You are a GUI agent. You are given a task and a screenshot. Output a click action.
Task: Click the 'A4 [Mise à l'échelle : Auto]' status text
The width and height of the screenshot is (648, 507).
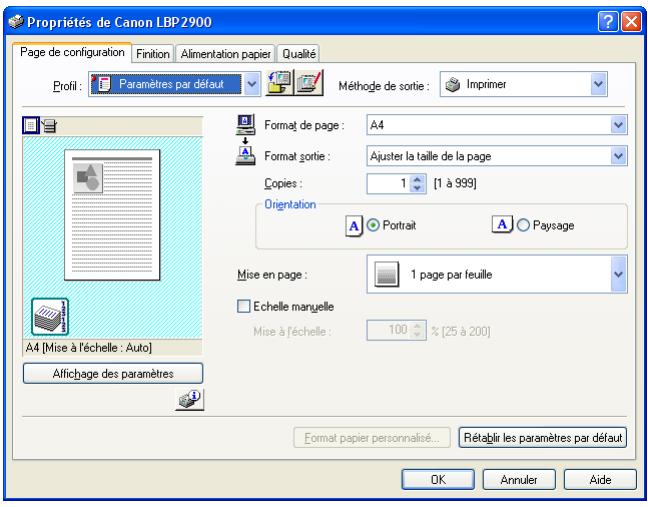pos(89,348)
